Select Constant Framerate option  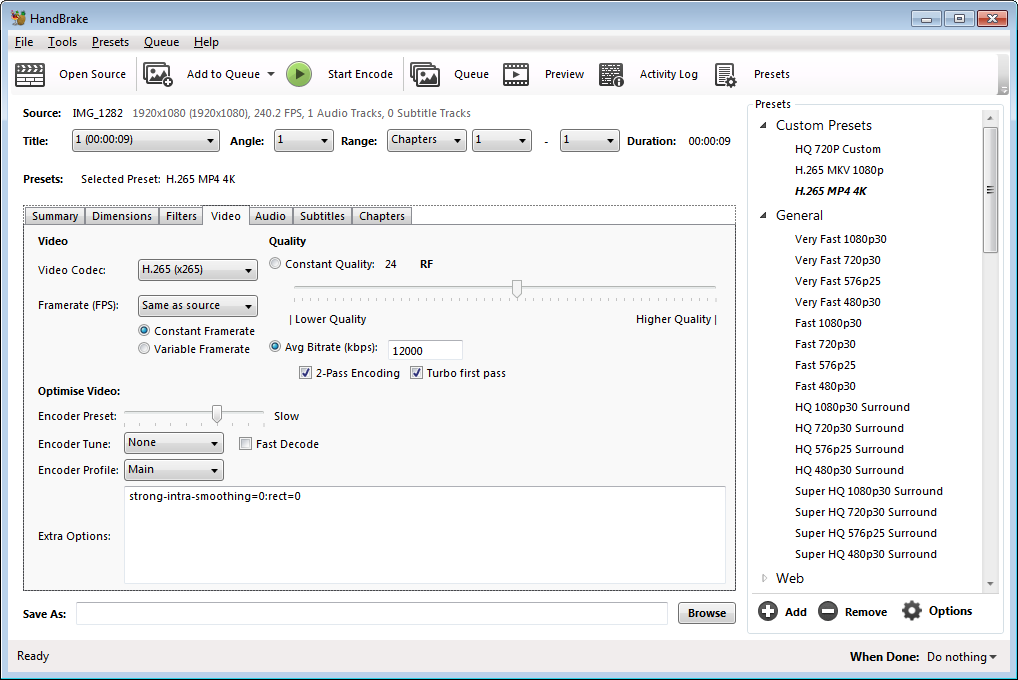click(144, 331)
